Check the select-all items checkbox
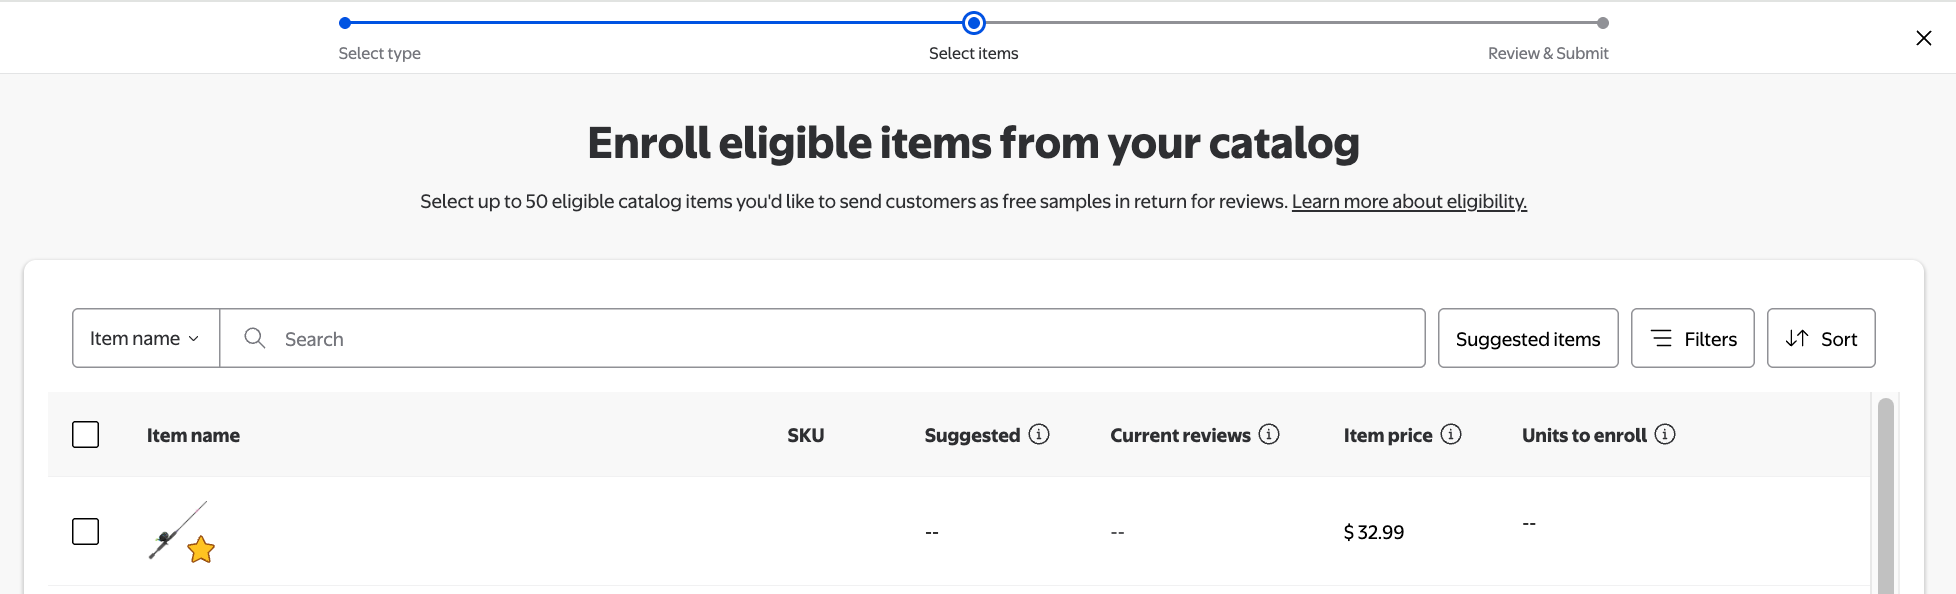Image resolution: width=1956 pixels, height=594 pixels. point(86,435)
